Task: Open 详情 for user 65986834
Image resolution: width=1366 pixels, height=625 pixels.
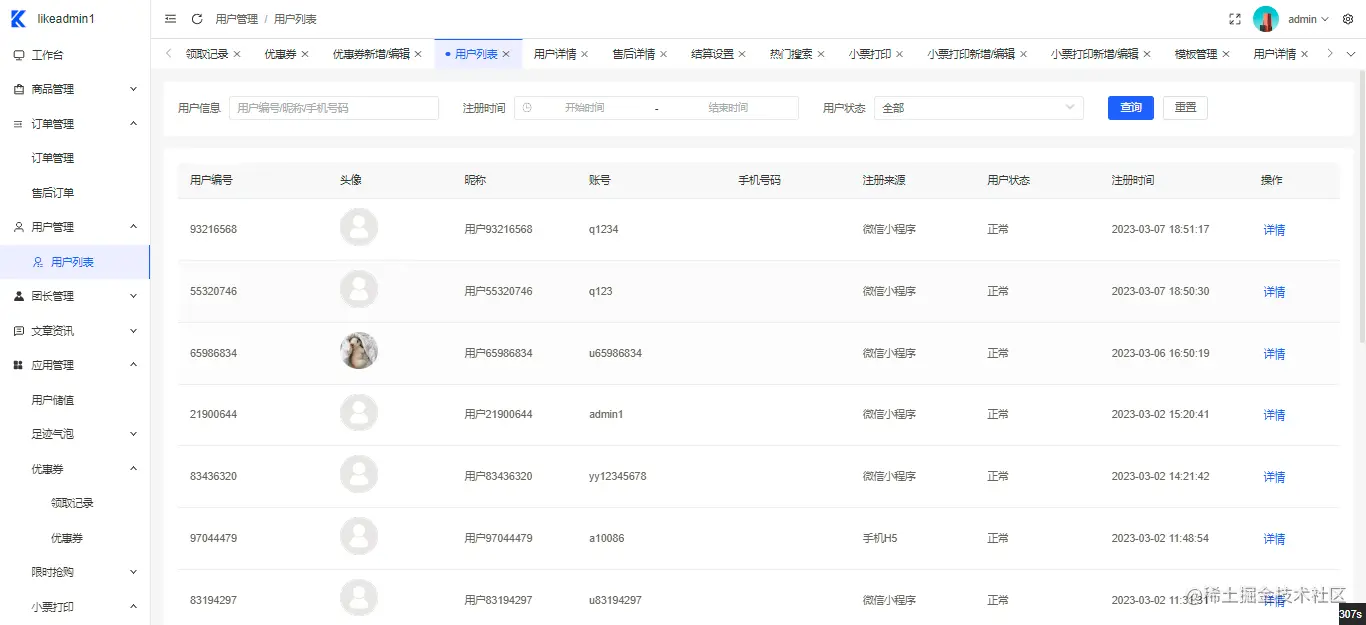Action: (x=1274, y=354)
